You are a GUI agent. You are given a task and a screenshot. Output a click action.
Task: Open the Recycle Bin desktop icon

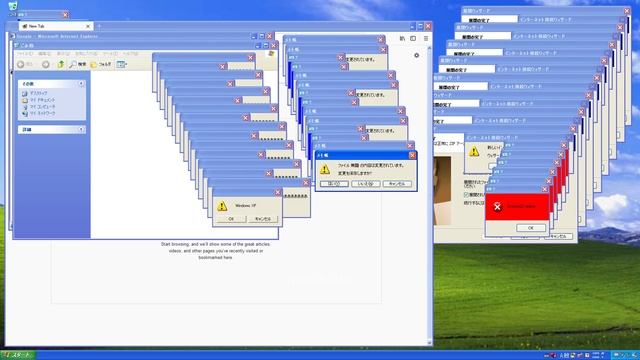[13, 6]
